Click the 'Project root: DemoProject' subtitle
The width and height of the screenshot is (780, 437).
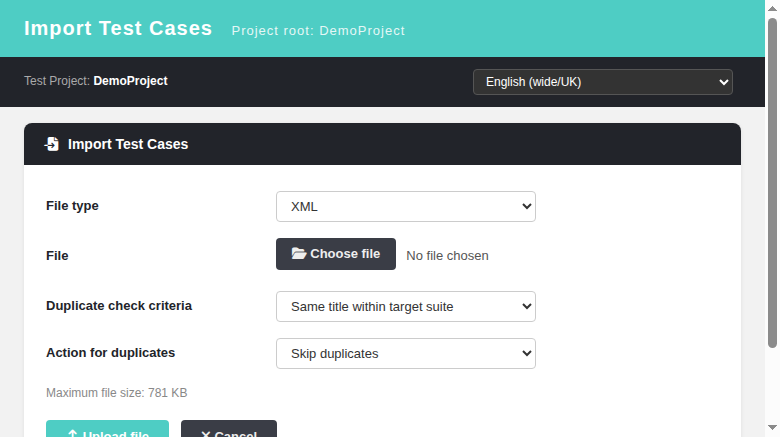(x=318, y=30)
